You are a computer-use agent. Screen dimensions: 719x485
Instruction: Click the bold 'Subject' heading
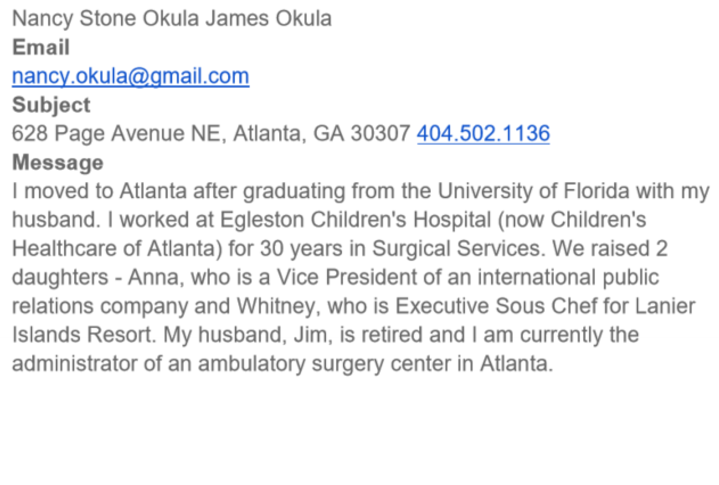tap(51, 105)
